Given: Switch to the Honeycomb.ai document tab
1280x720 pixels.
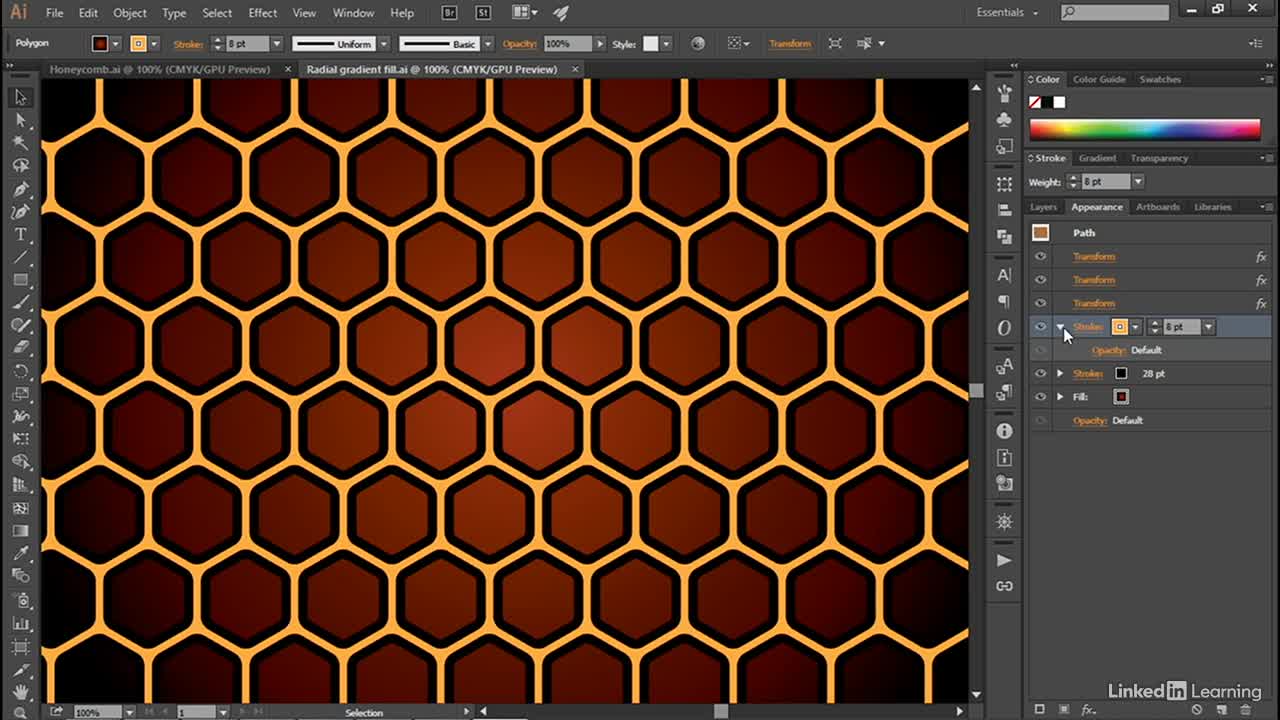Looking at the screenshot, I should [160, 69].
